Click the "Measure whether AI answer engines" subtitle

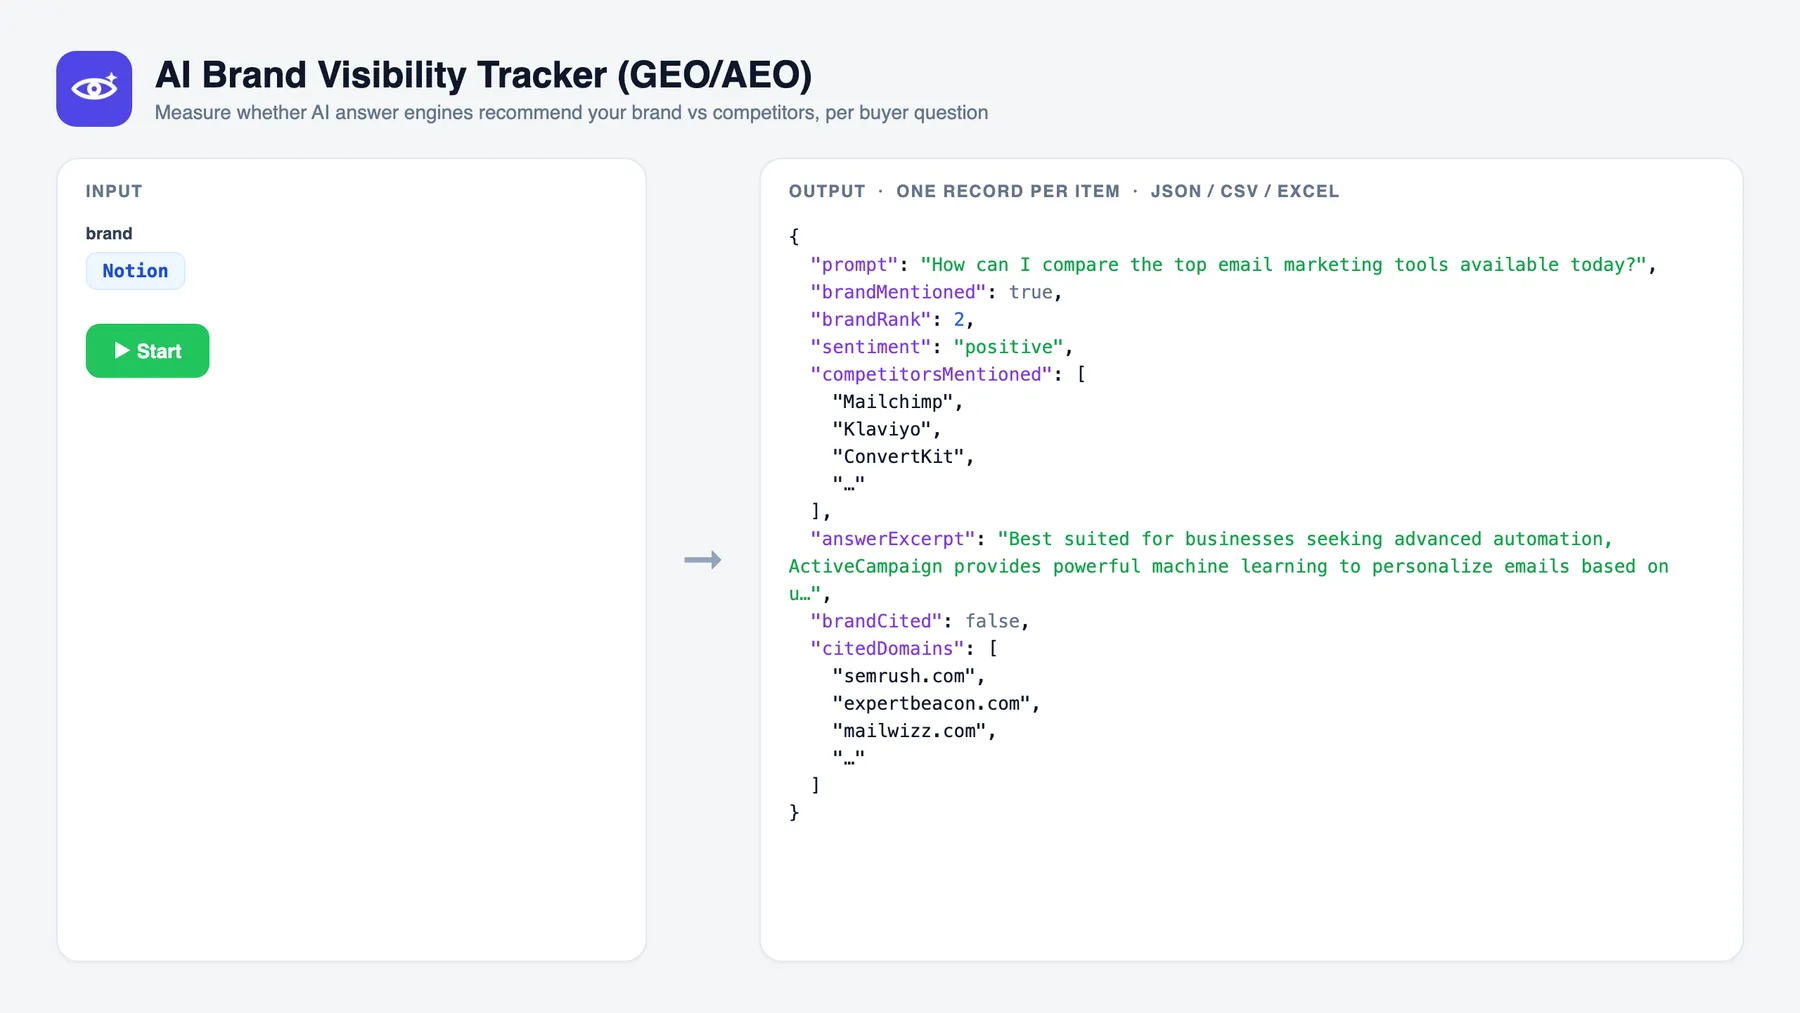[571, 113]
